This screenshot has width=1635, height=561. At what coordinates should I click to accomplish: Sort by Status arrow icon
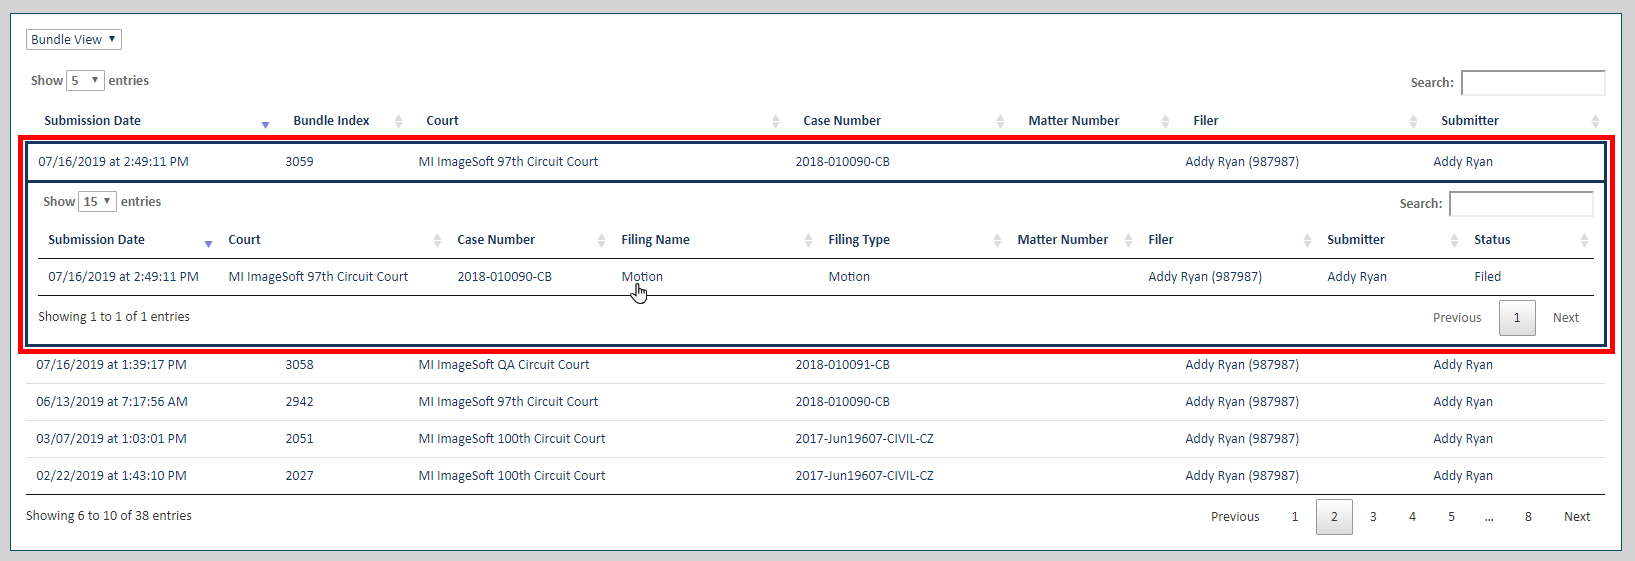pyautogui.click(x=1584, y=240)
